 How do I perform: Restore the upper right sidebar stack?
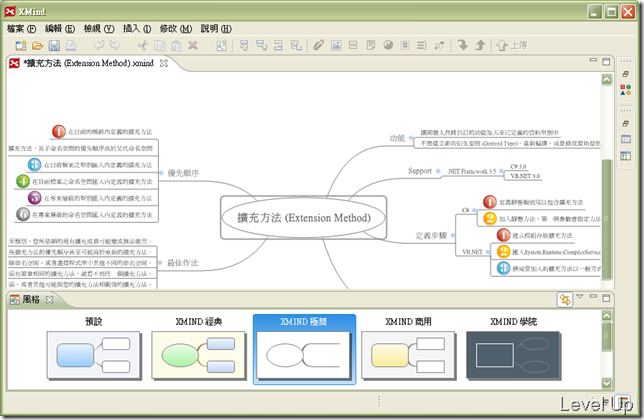626,74
